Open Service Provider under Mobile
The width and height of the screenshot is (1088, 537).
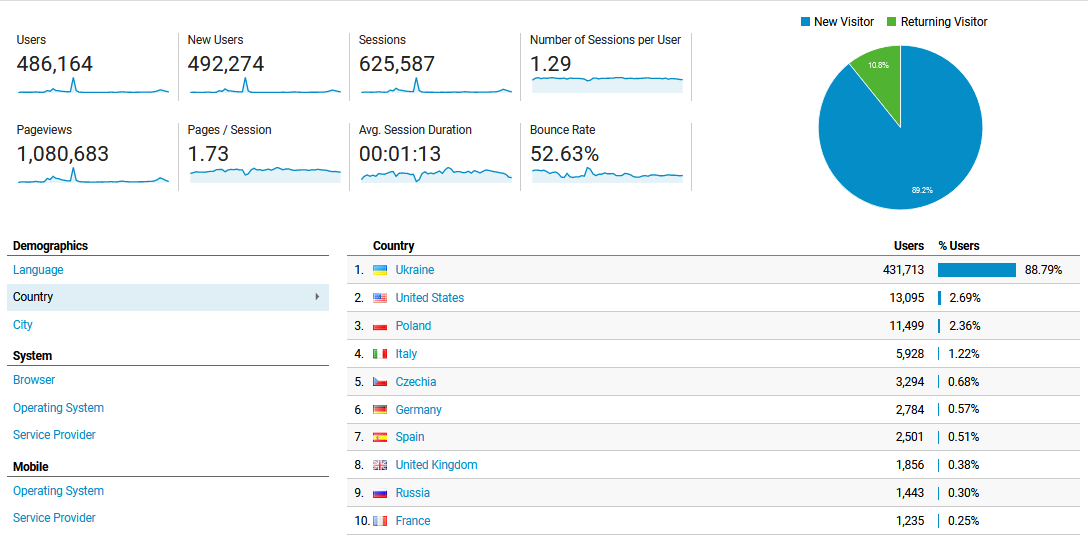(x=54, y=518)
